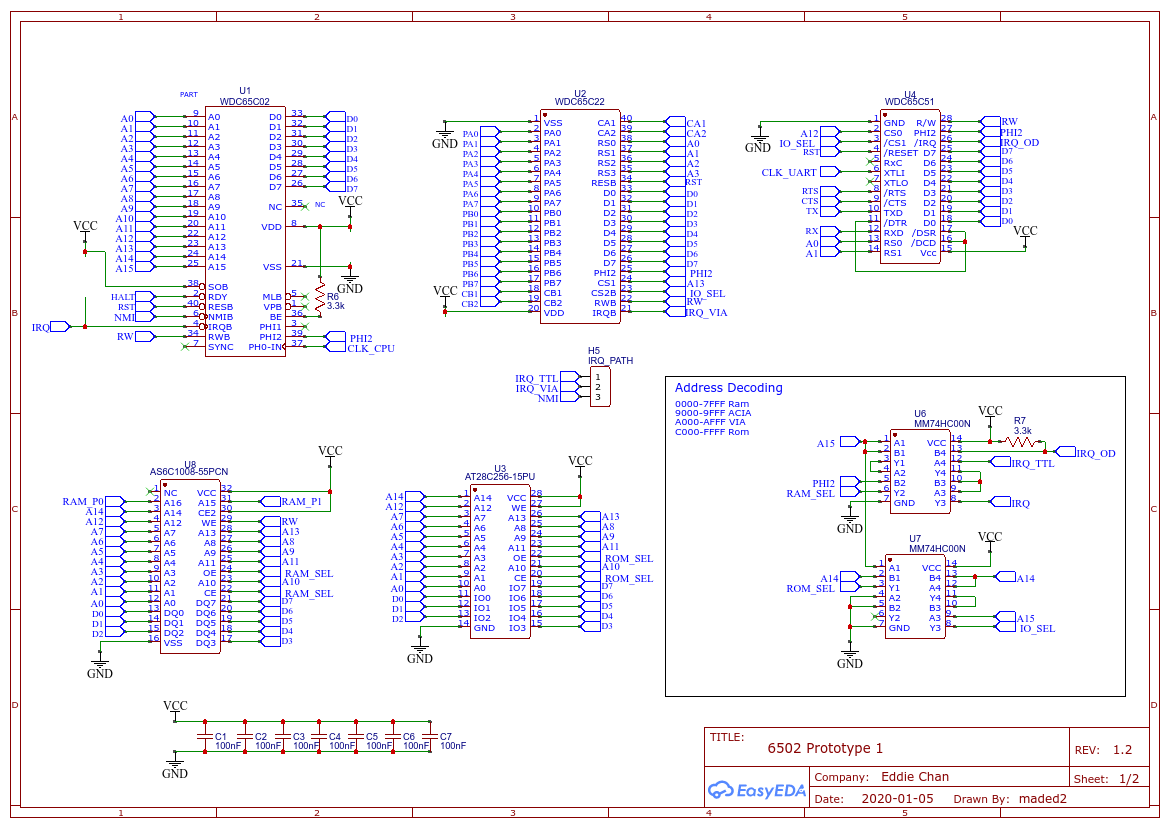Select resistor R6 3.3k symbol
The height and width of the screenshot is (829, 1169).
point(321,297)
